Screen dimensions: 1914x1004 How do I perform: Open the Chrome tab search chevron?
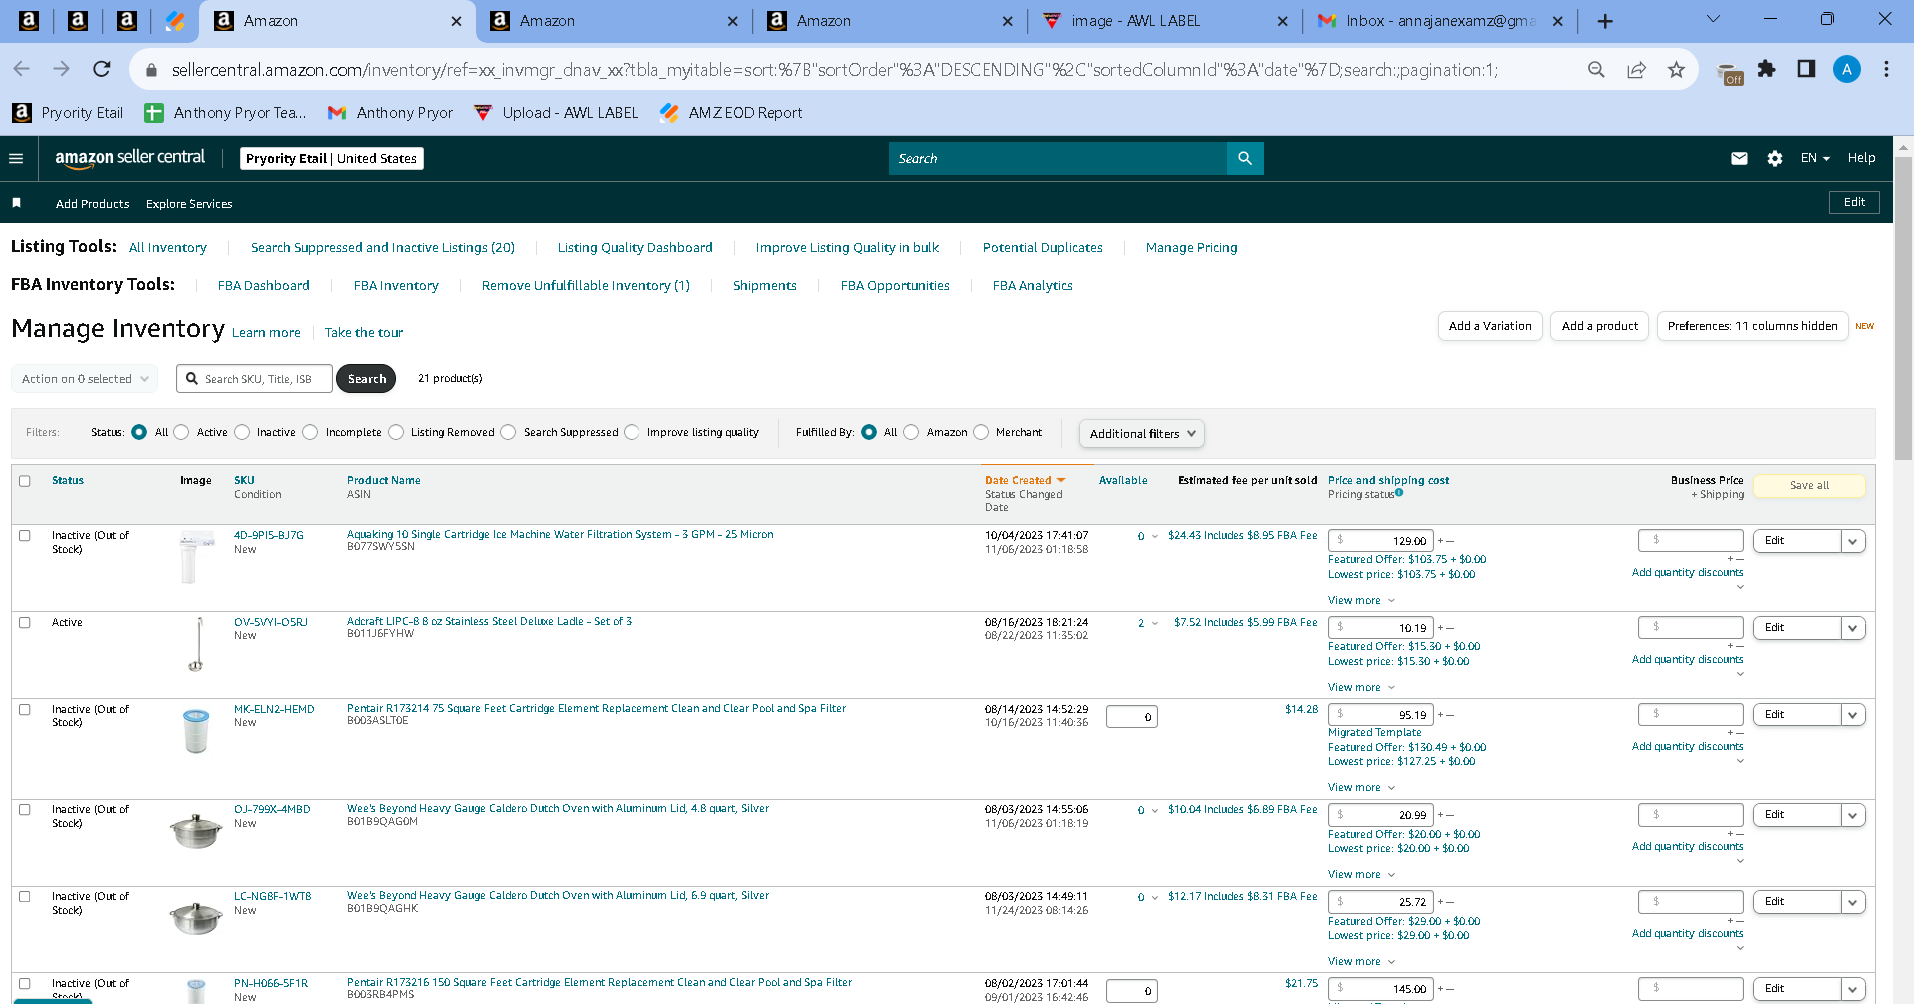pos(1713,19)
